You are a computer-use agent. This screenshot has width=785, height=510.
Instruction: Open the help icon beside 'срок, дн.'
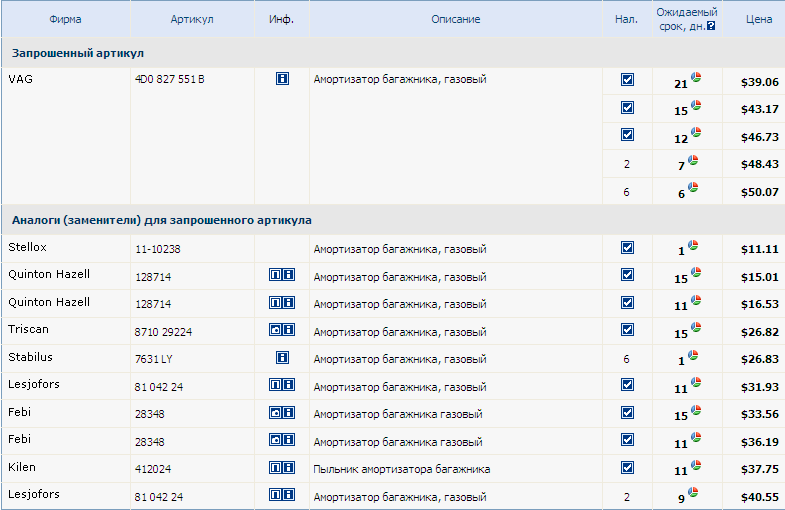[711, 26]
